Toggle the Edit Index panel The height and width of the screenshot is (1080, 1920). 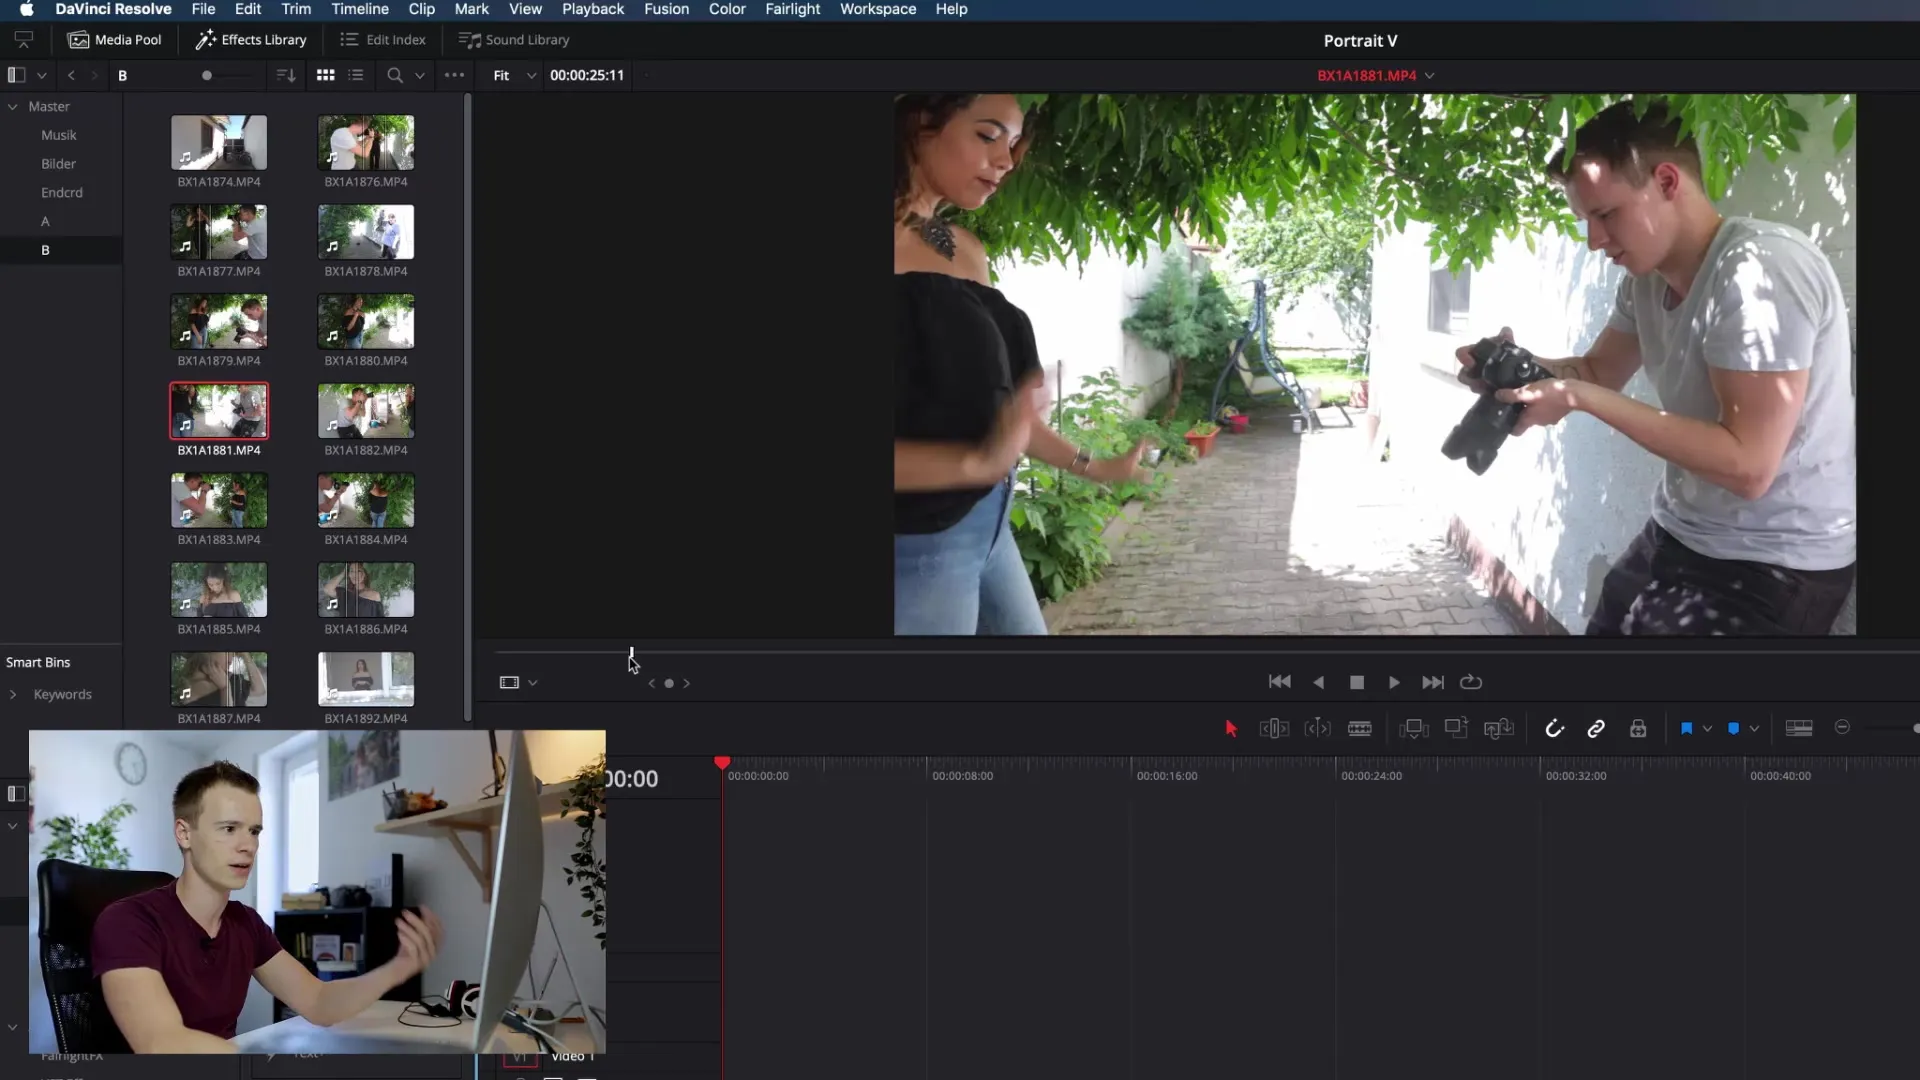[383, 40]
